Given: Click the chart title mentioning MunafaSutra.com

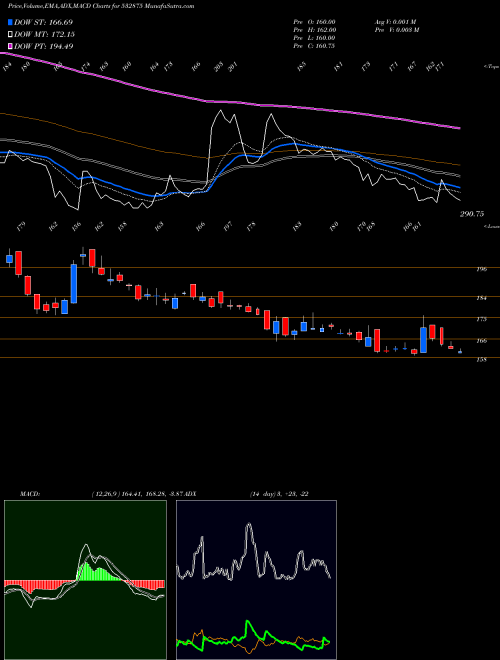Looking at the screenshot, I should [101, 7].
